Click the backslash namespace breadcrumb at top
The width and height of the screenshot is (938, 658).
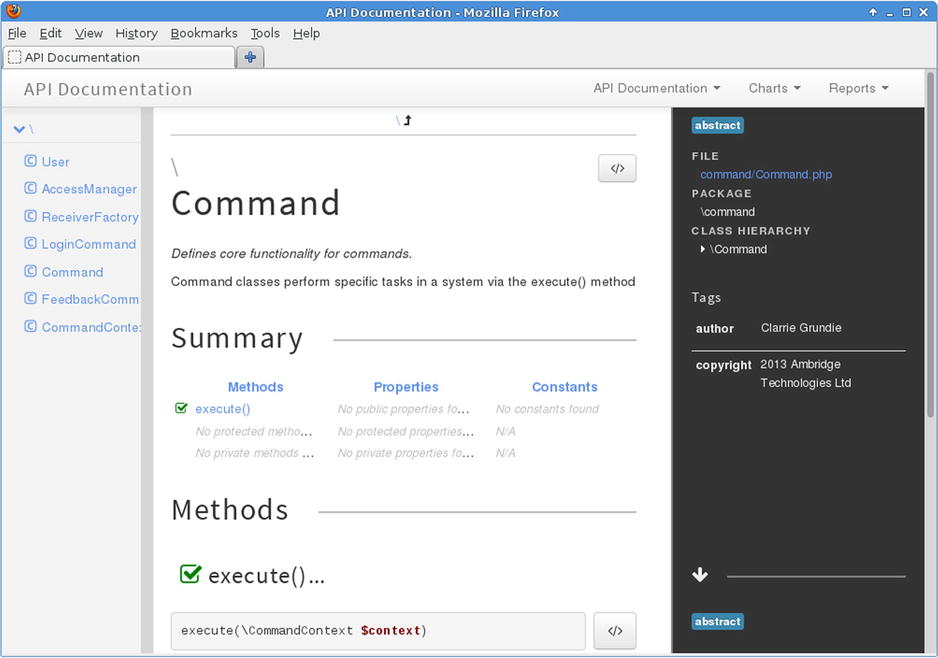(x=398, y=121)
